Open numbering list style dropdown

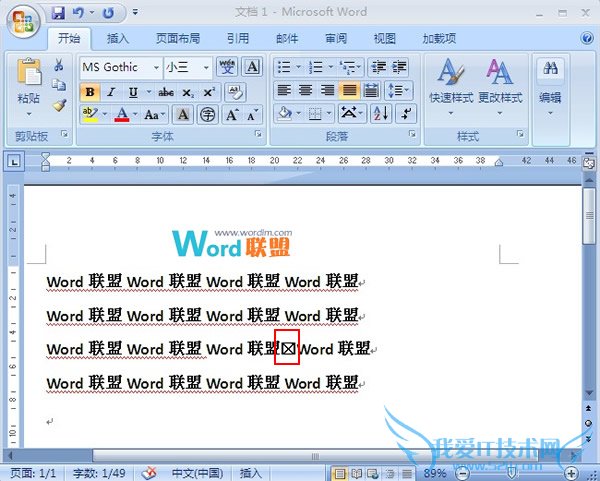tap(331, 67)
